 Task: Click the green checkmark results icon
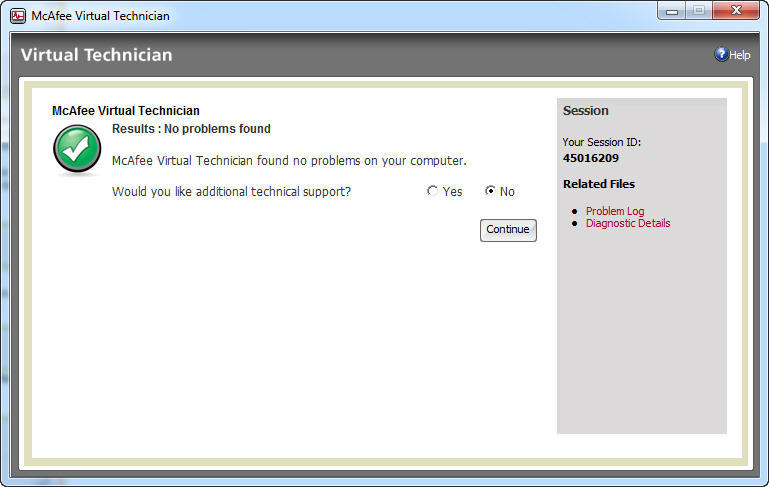coord(77,149)
